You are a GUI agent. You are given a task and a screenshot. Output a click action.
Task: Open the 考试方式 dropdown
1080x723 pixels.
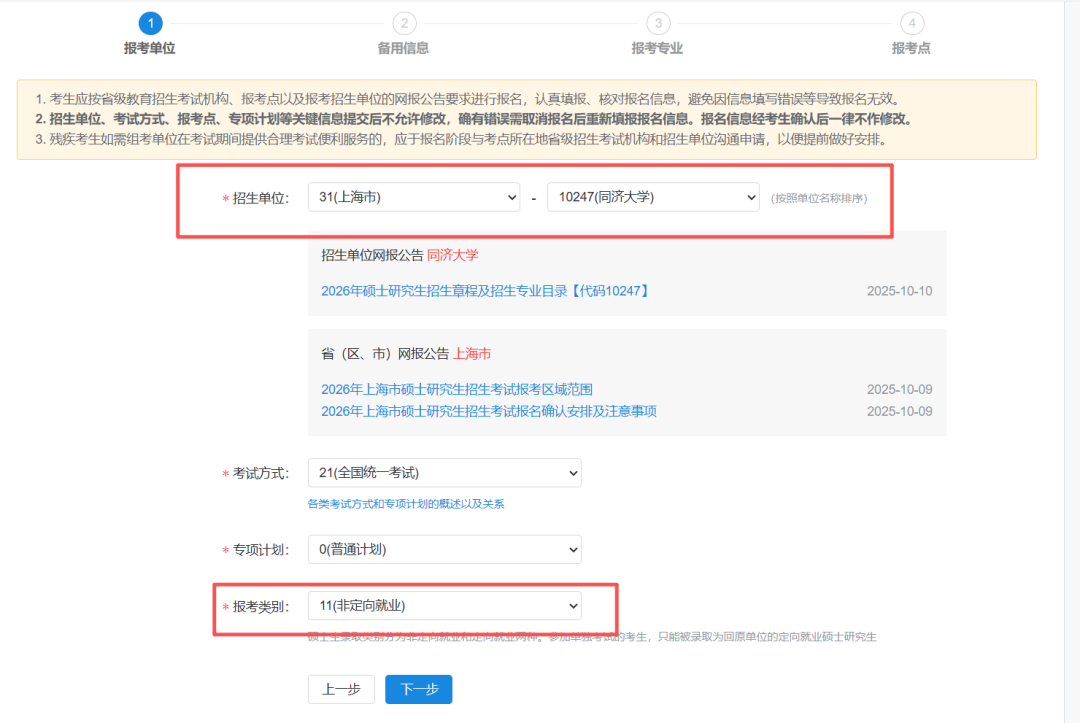(x=444, y=473)
